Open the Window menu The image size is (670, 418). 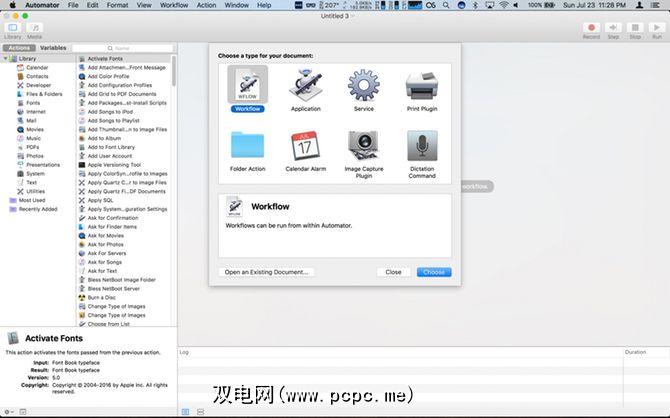[x=237, y=5]
